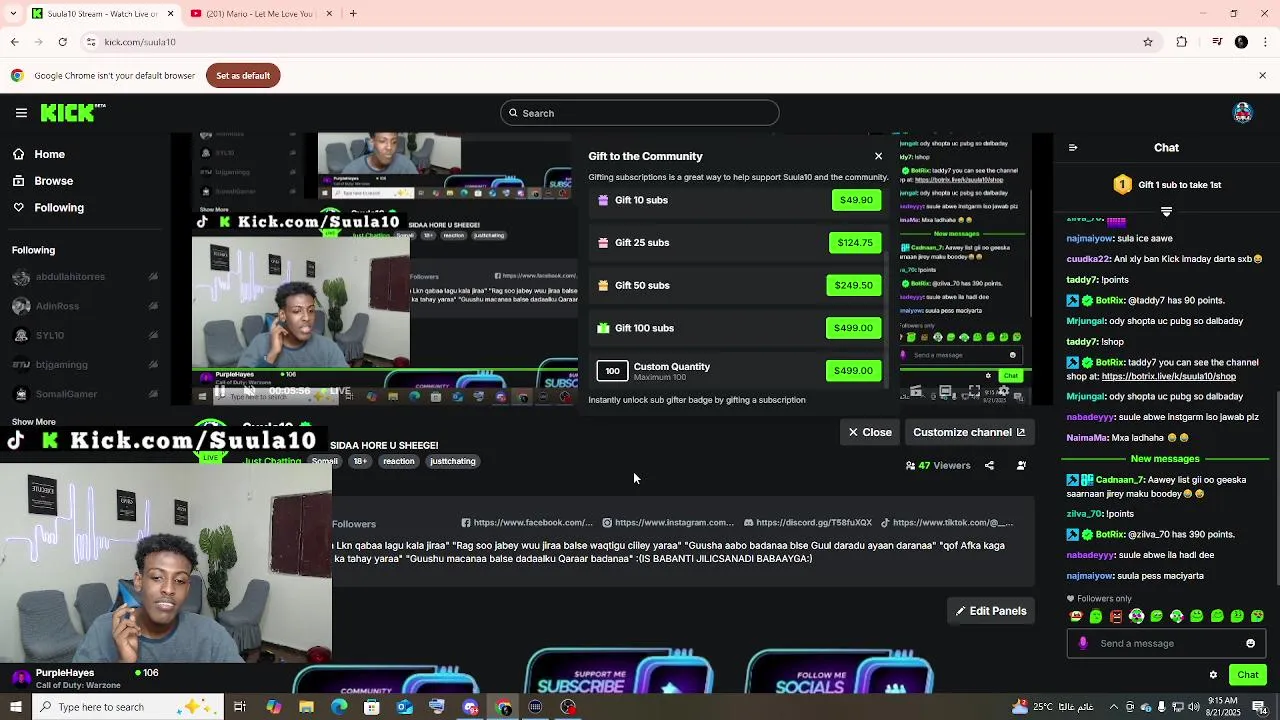Open the Facebook panel link
1280x720 pixels.
[x=527, y=522]
